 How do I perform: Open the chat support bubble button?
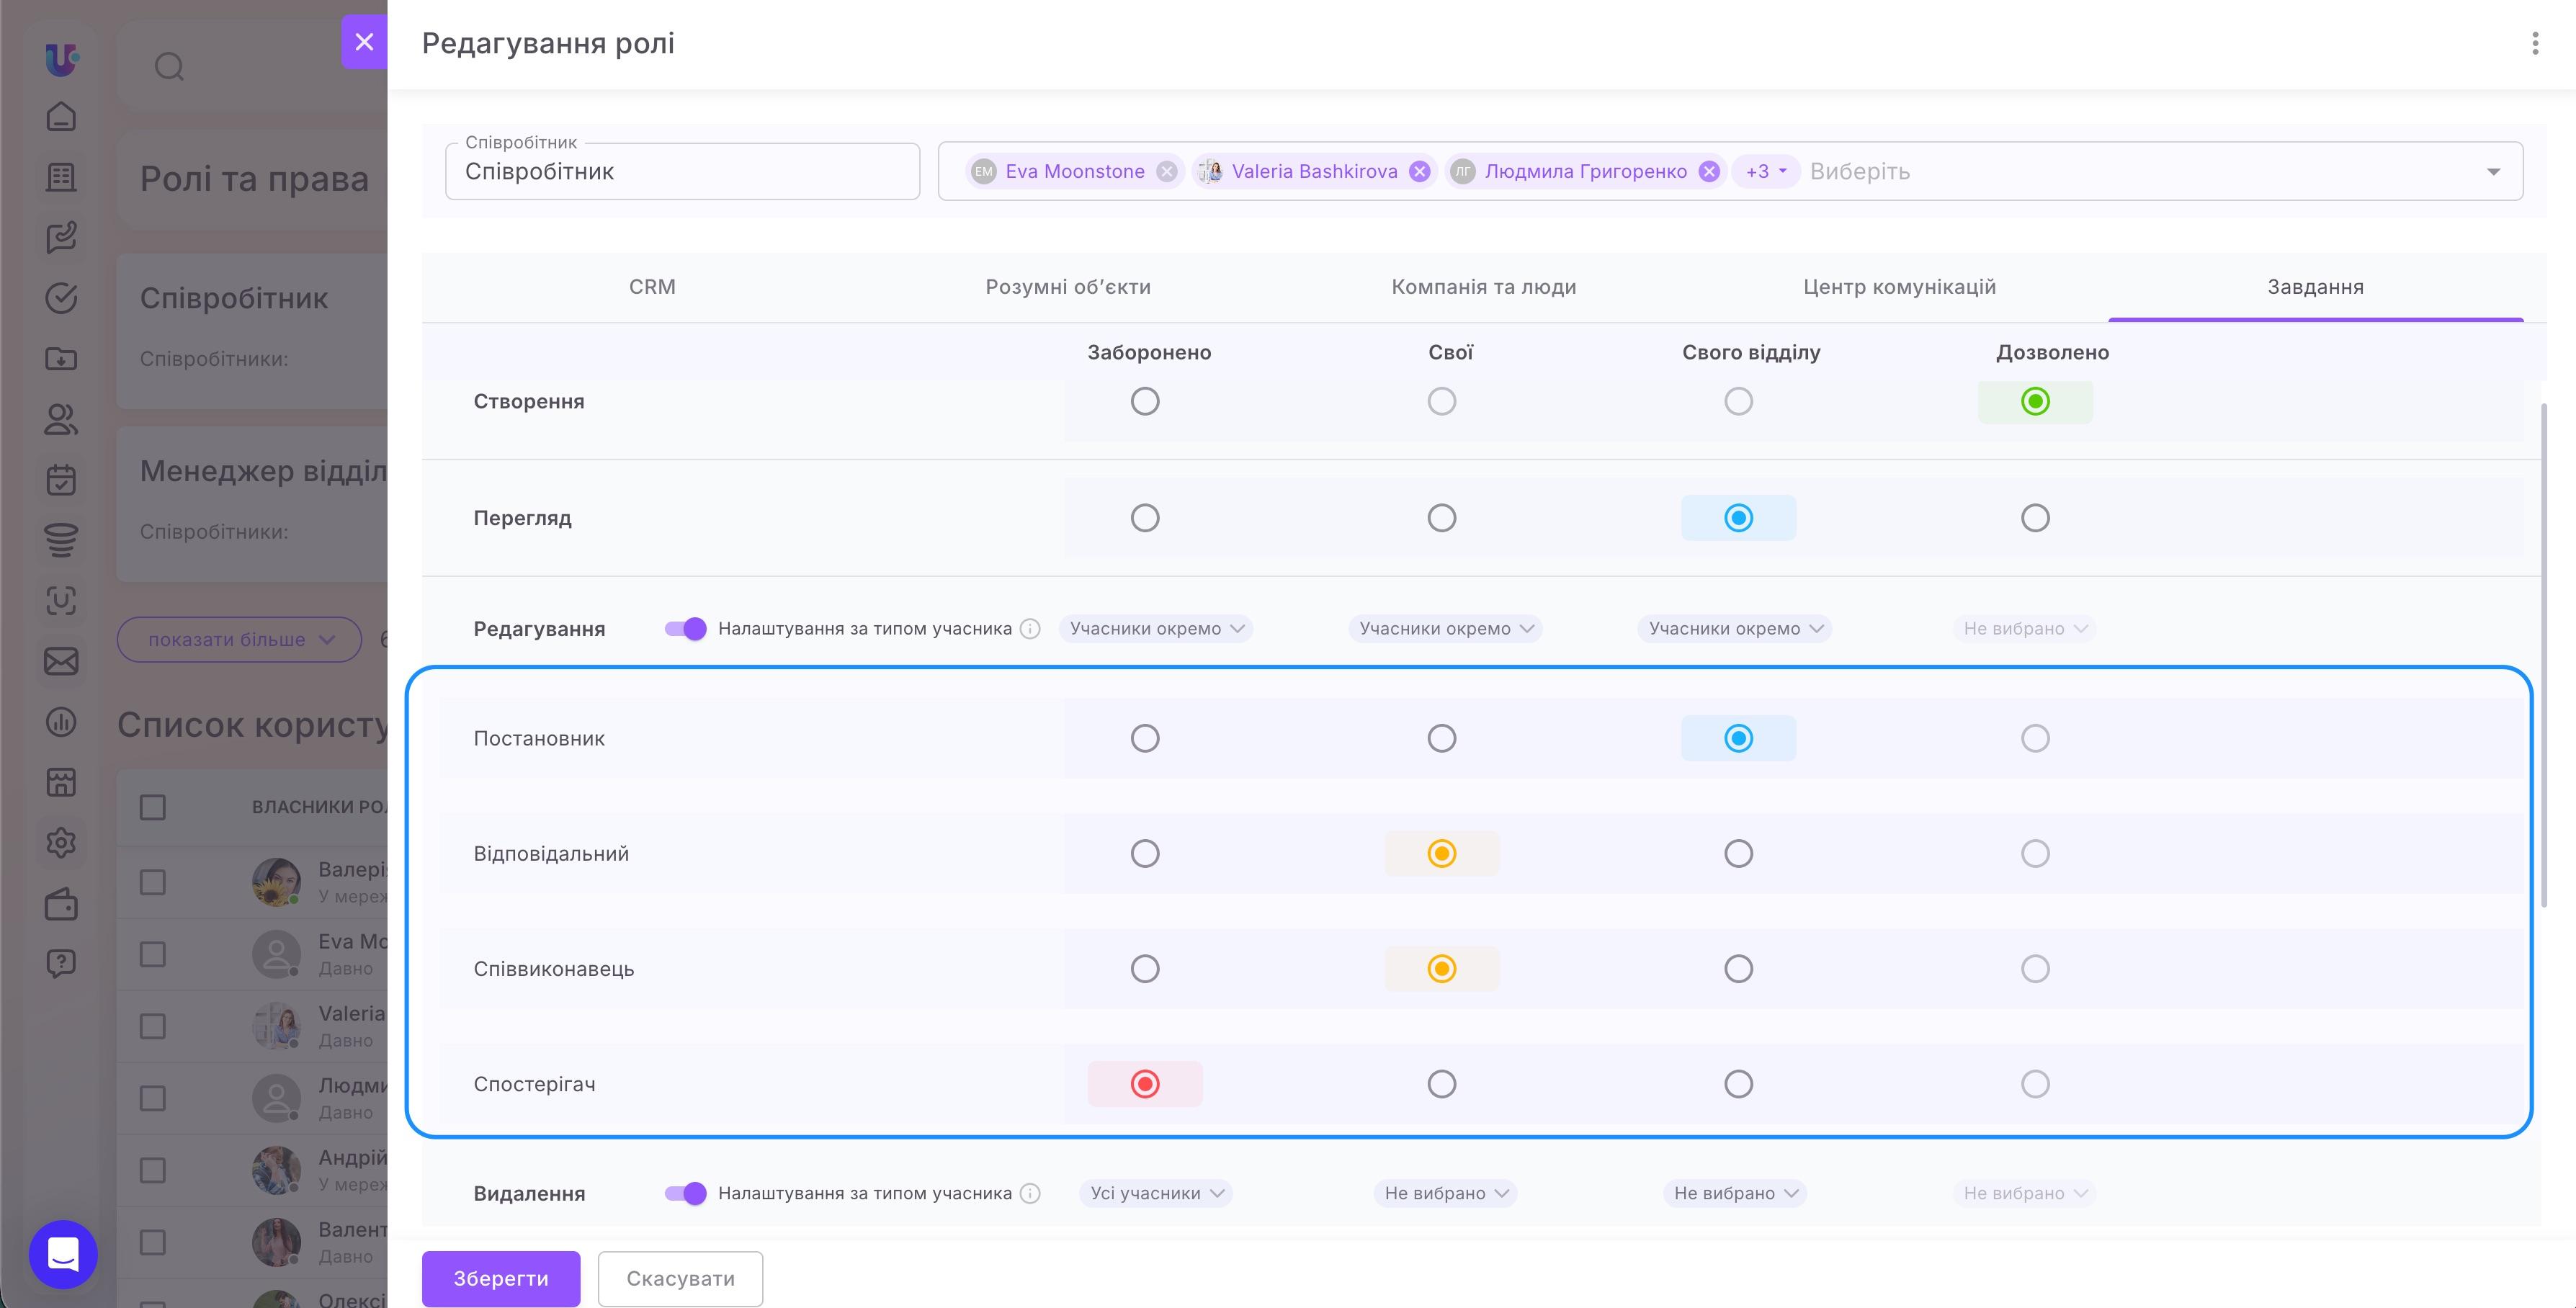[x=63, y=1254]
